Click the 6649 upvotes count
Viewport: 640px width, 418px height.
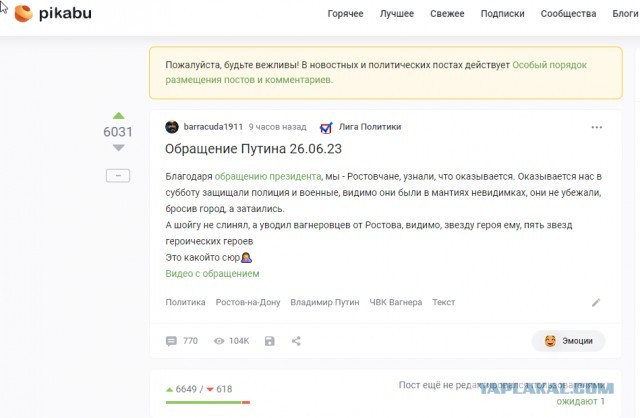coord(186,389)
